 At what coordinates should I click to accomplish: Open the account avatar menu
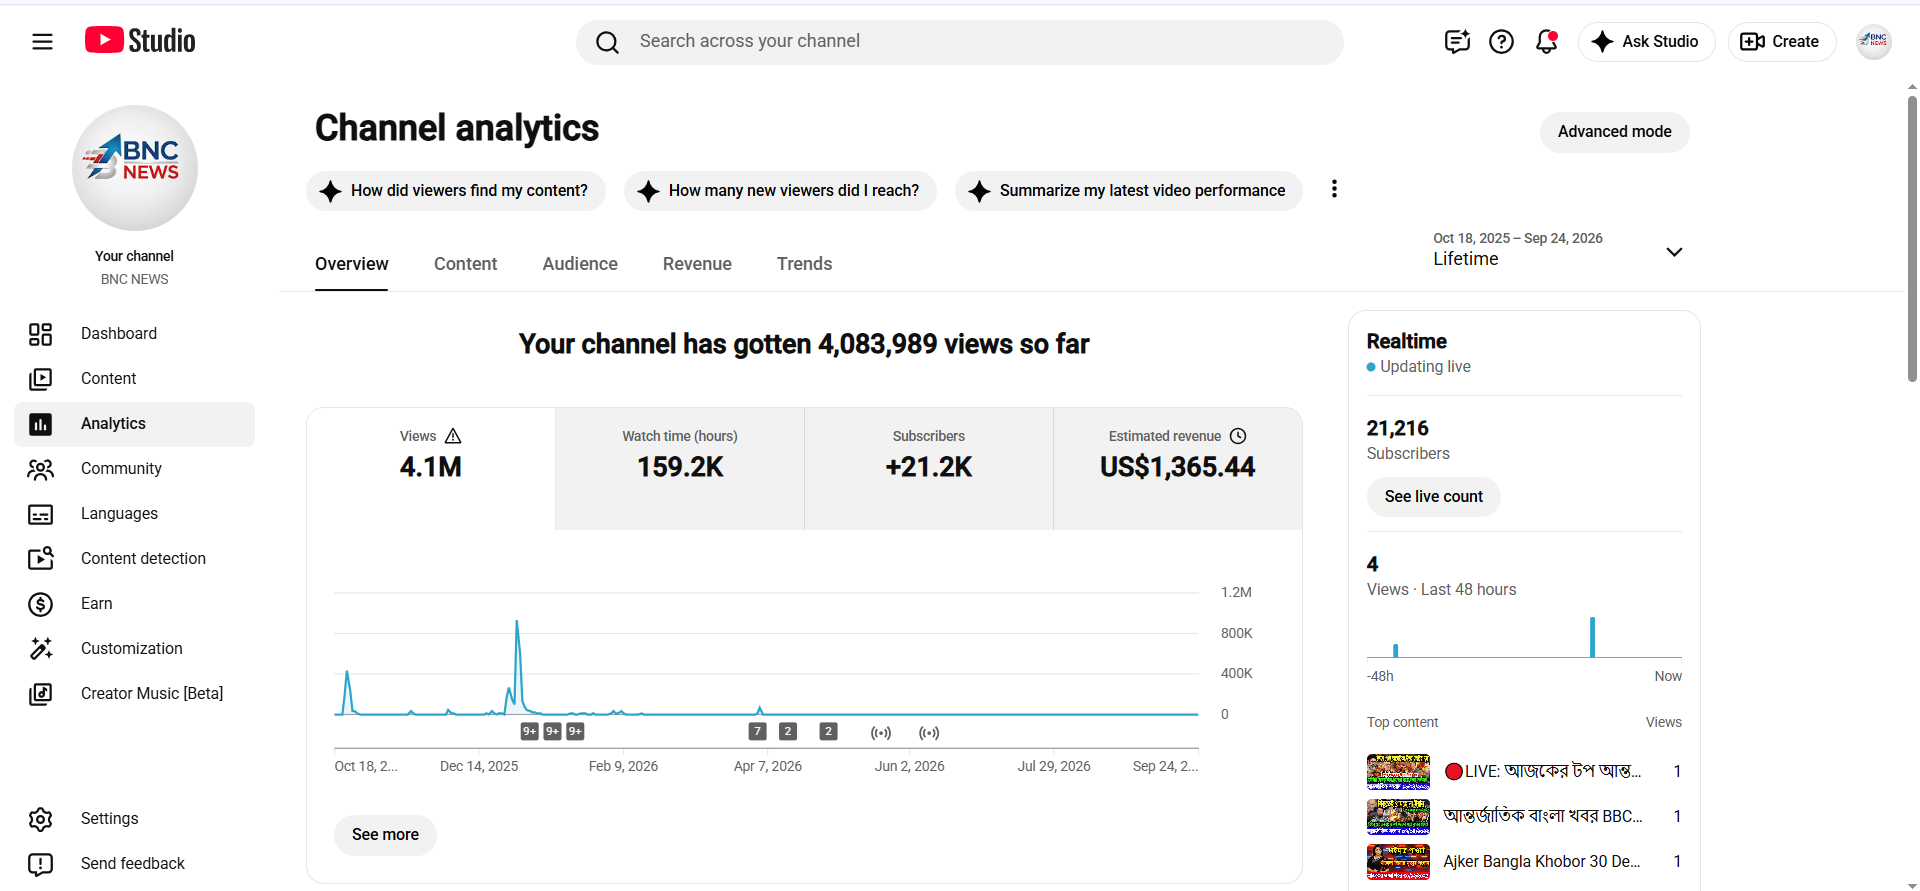click(1873, 41)
